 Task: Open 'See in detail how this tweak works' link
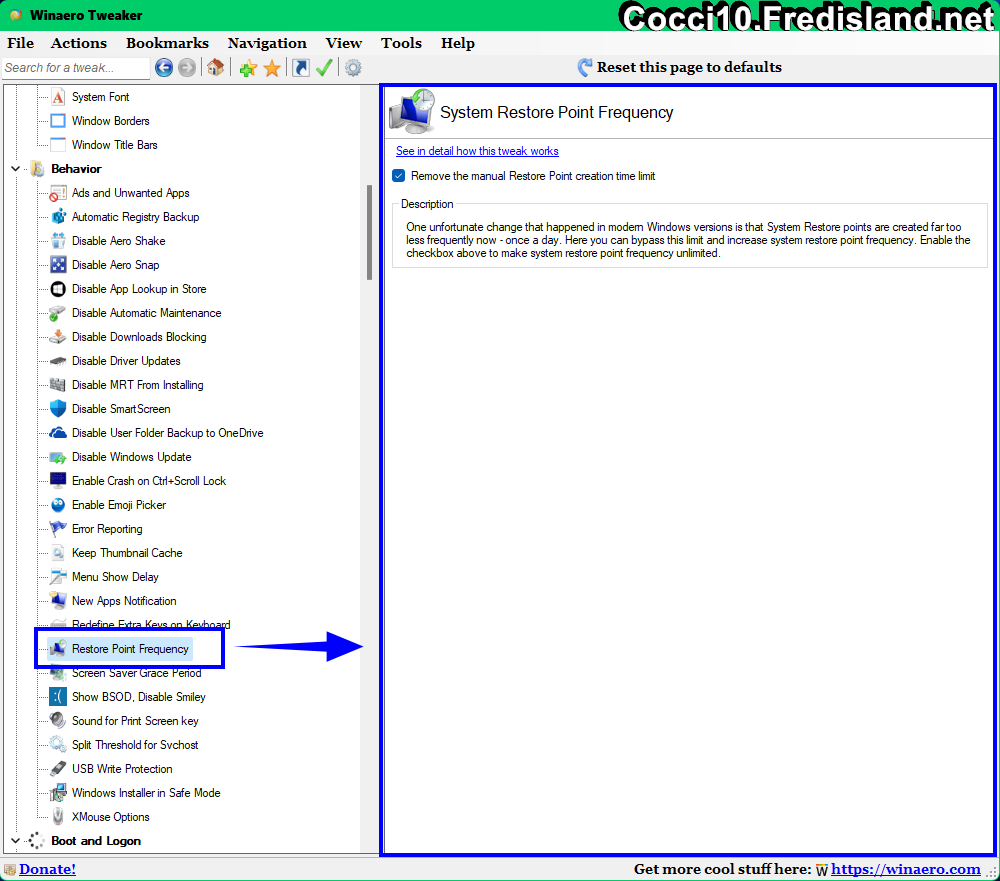(x=477, y=151)
